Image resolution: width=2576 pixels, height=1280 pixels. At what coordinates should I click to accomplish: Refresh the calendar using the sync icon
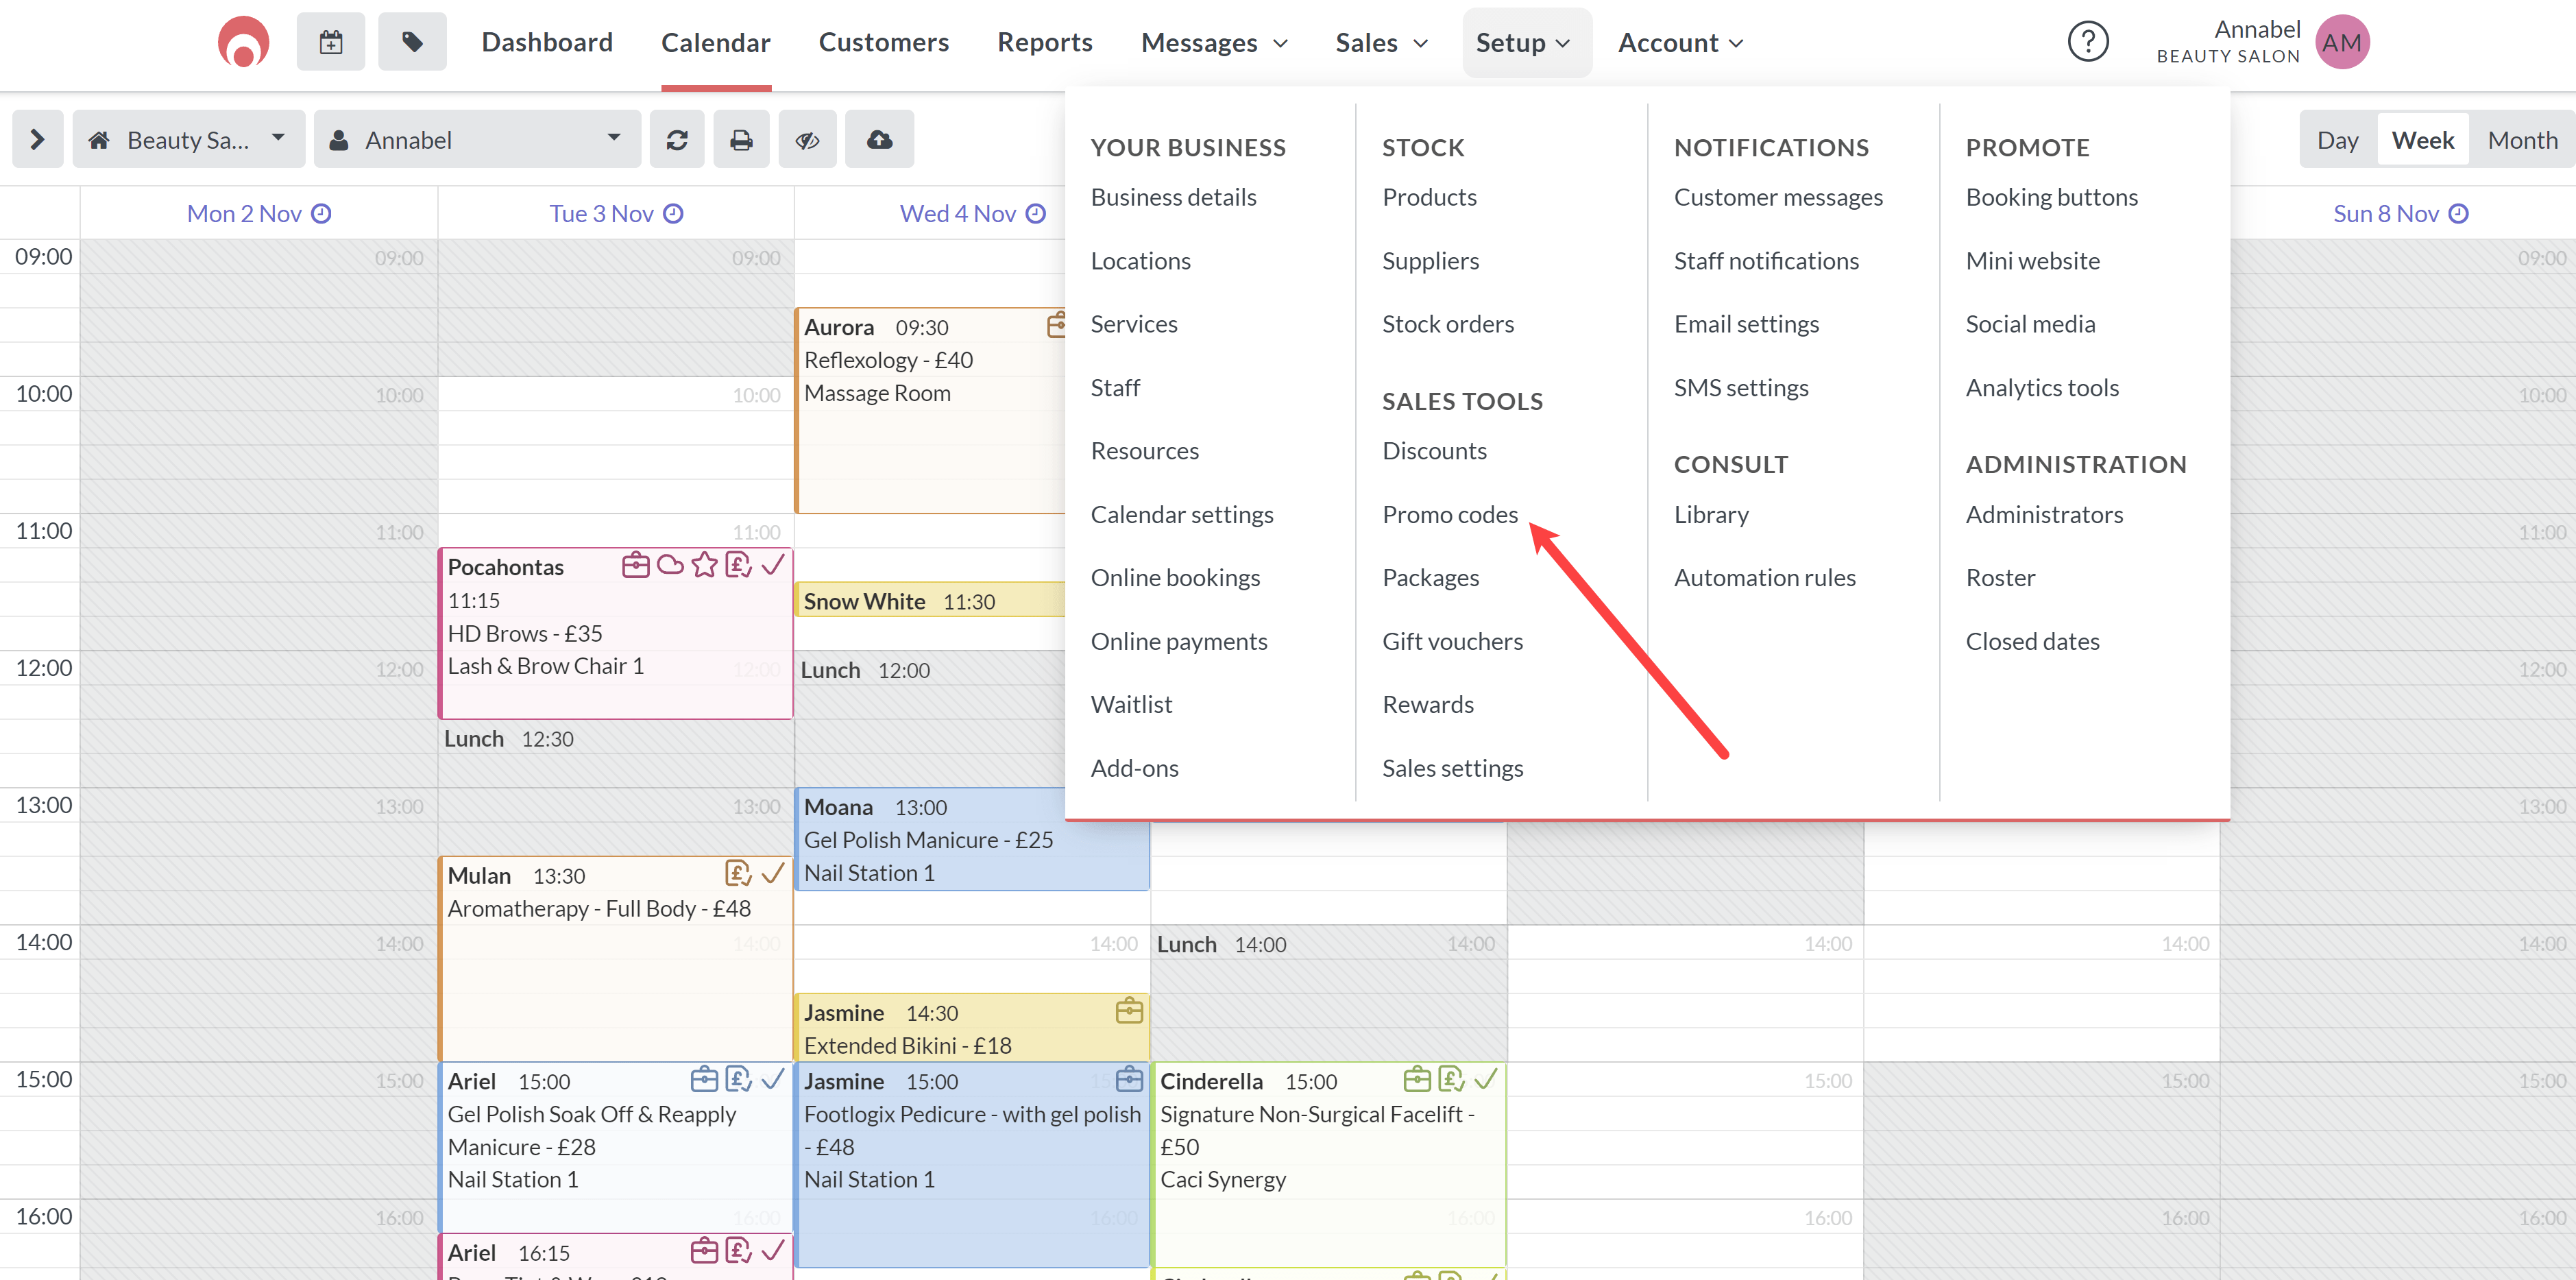tap(677, 139)
